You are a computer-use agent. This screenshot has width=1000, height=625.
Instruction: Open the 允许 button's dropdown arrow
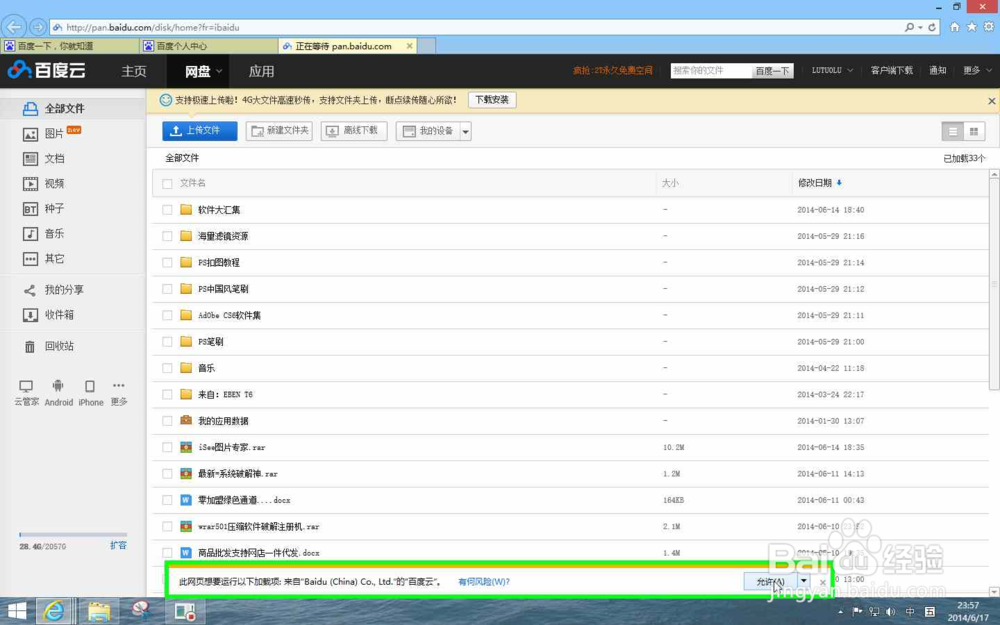(804, 580)
